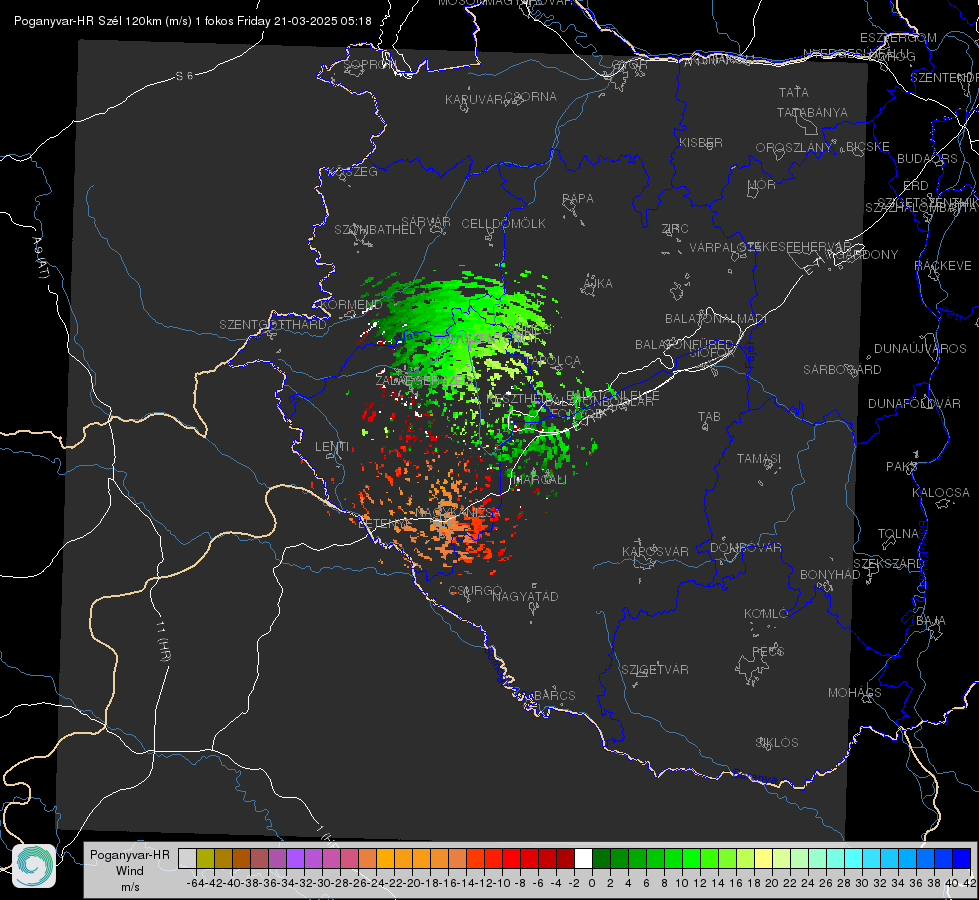Viewport: 979px width, 900px height.
Task: Click the TATA city label
Action: tap(794, 92)
